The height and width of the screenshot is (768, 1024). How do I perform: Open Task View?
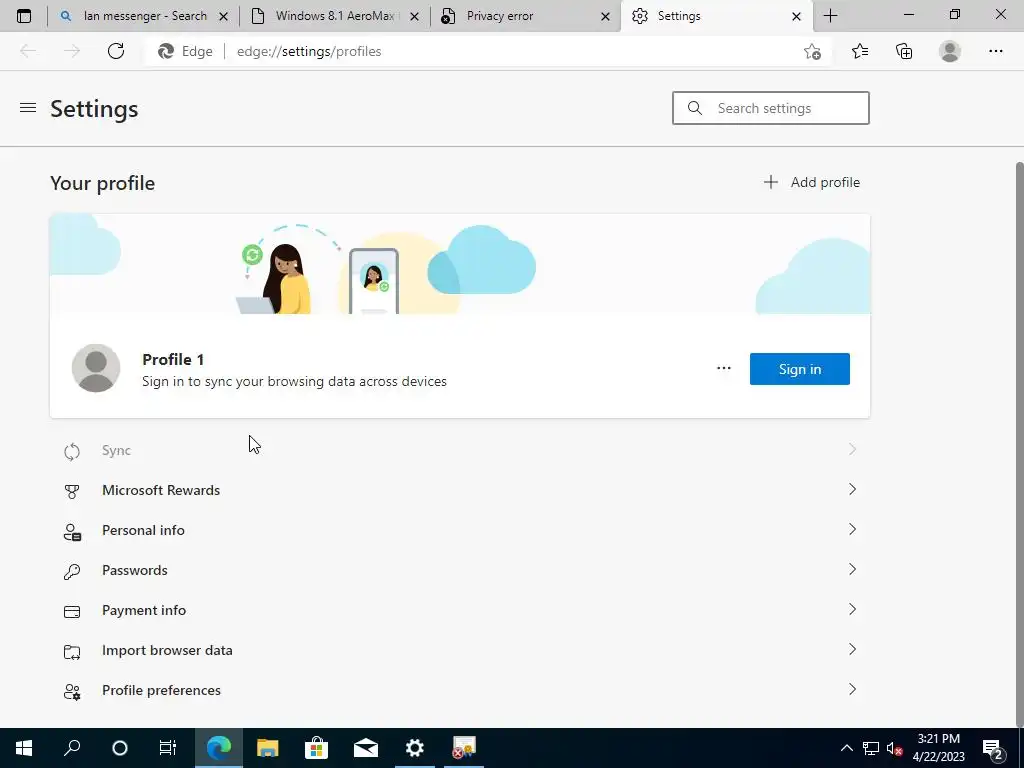coord(168,748)
